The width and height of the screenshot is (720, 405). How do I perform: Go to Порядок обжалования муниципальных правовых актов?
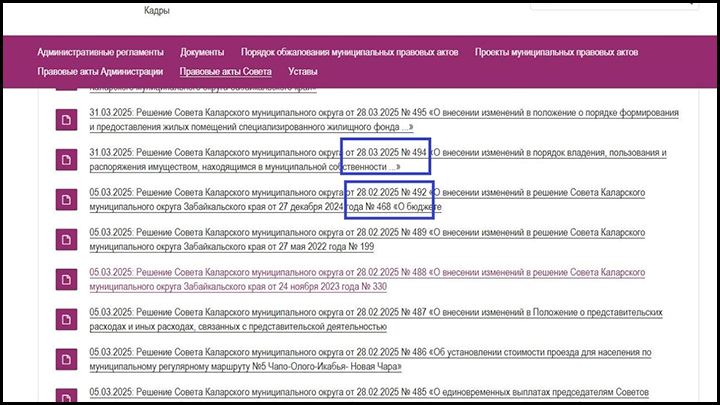(x=349, y=52)
